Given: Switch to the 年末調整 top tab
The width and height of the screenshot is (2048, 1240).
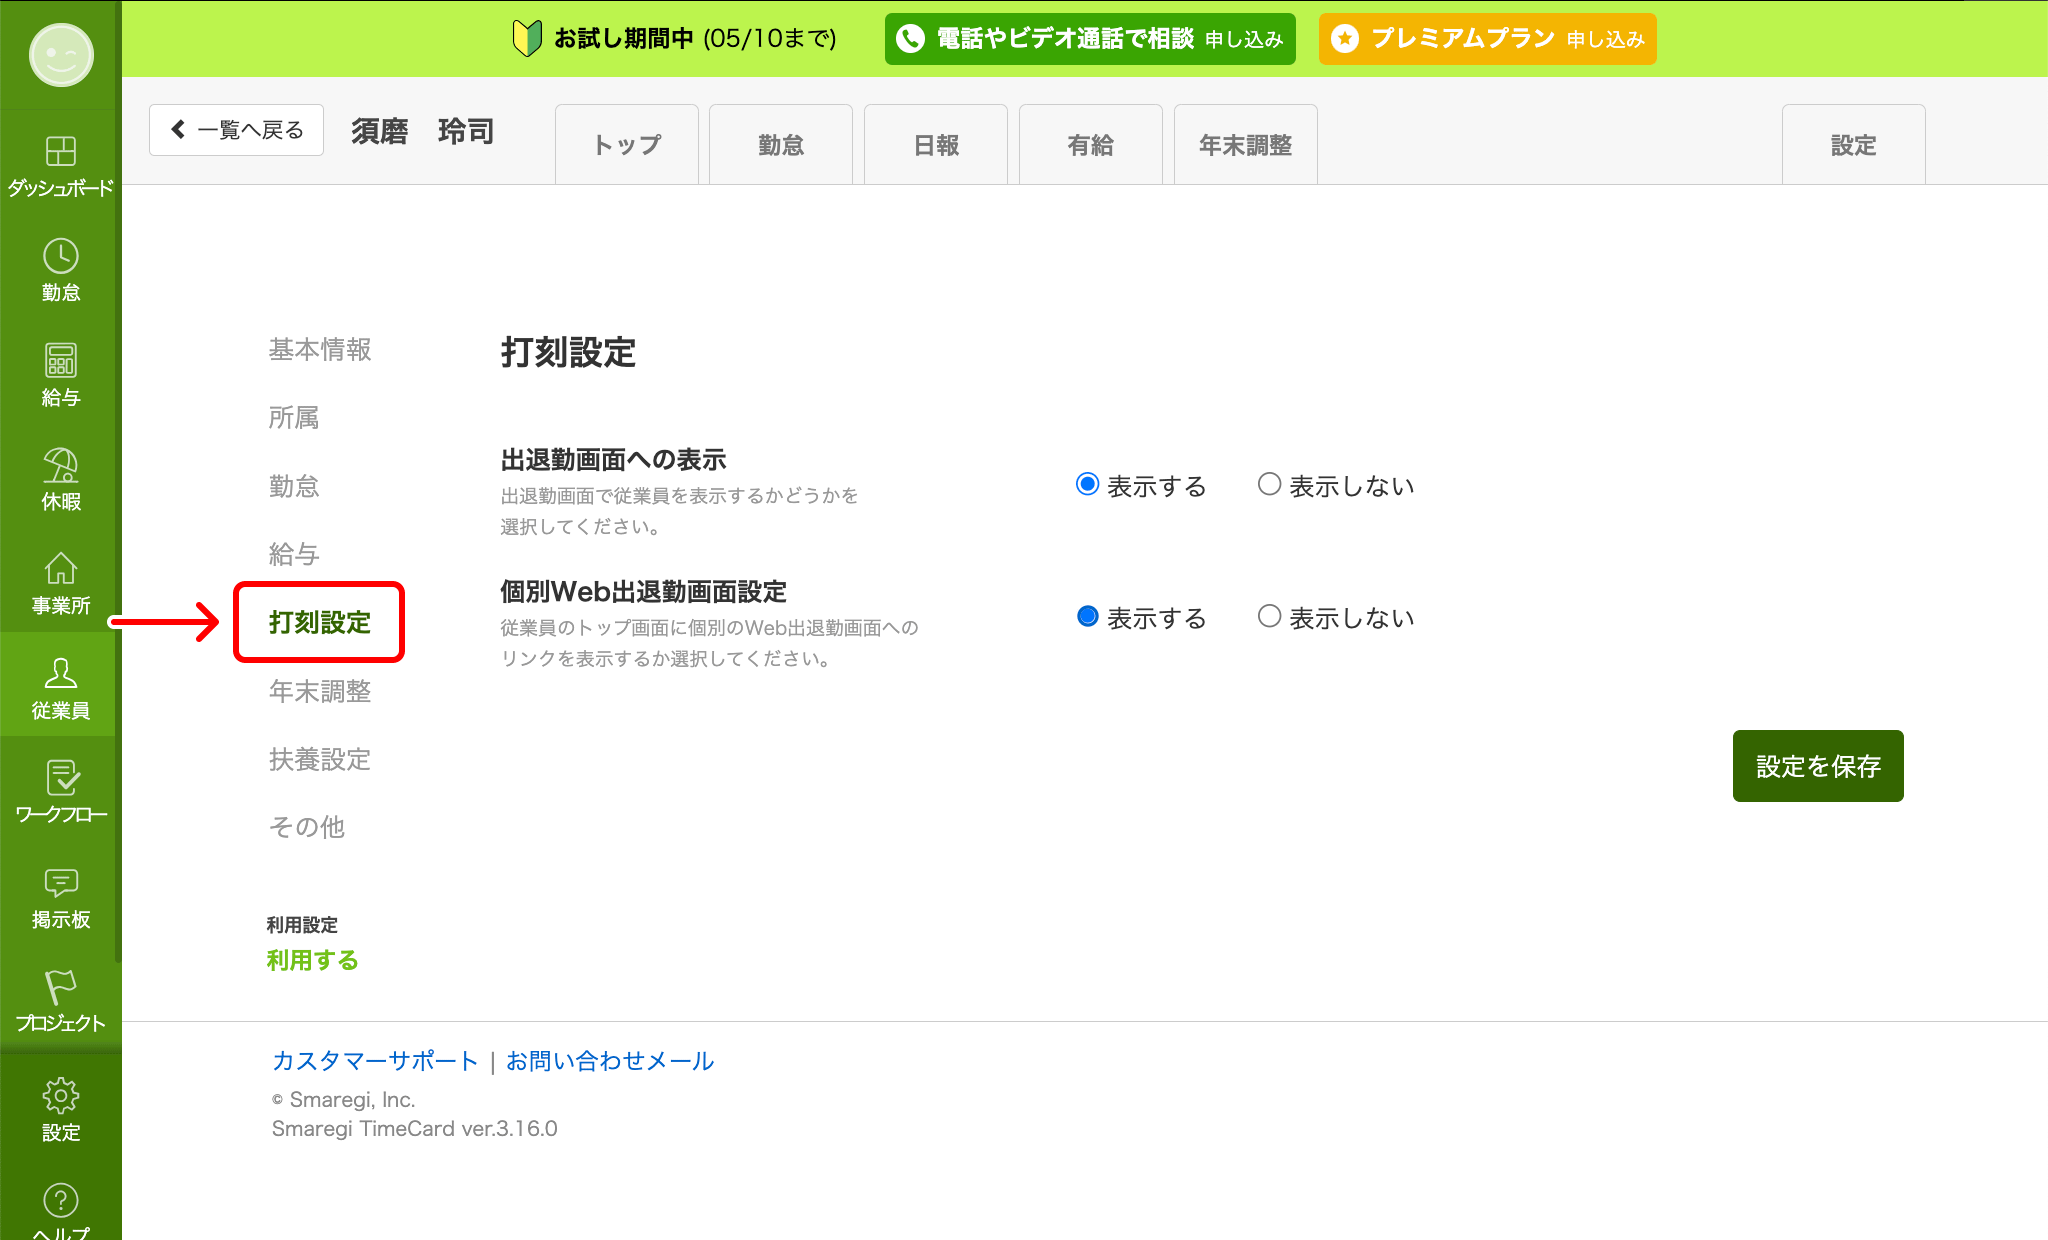Looking at the screenshot, I should coord(1246,145).
